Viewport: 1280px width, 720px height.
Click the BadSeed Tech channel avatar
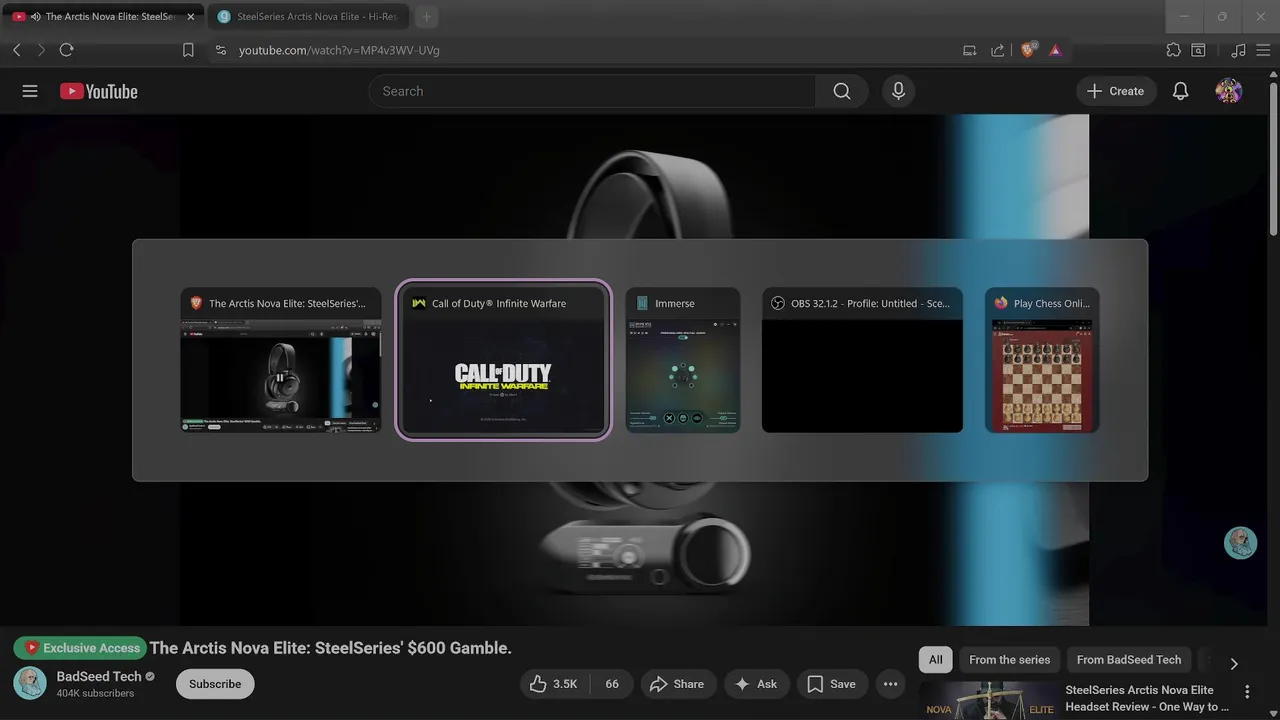tap(30, 684)
